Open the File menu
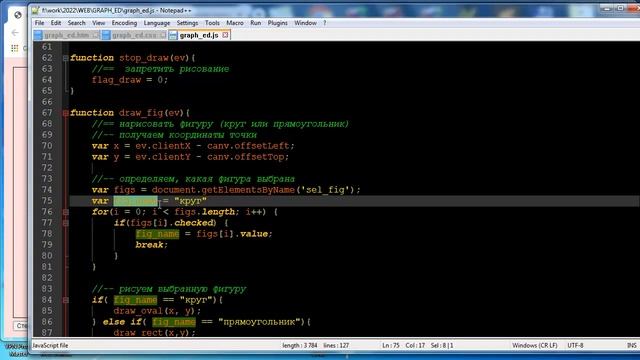This screenshot has height=360, width=640. click(40, 23)
